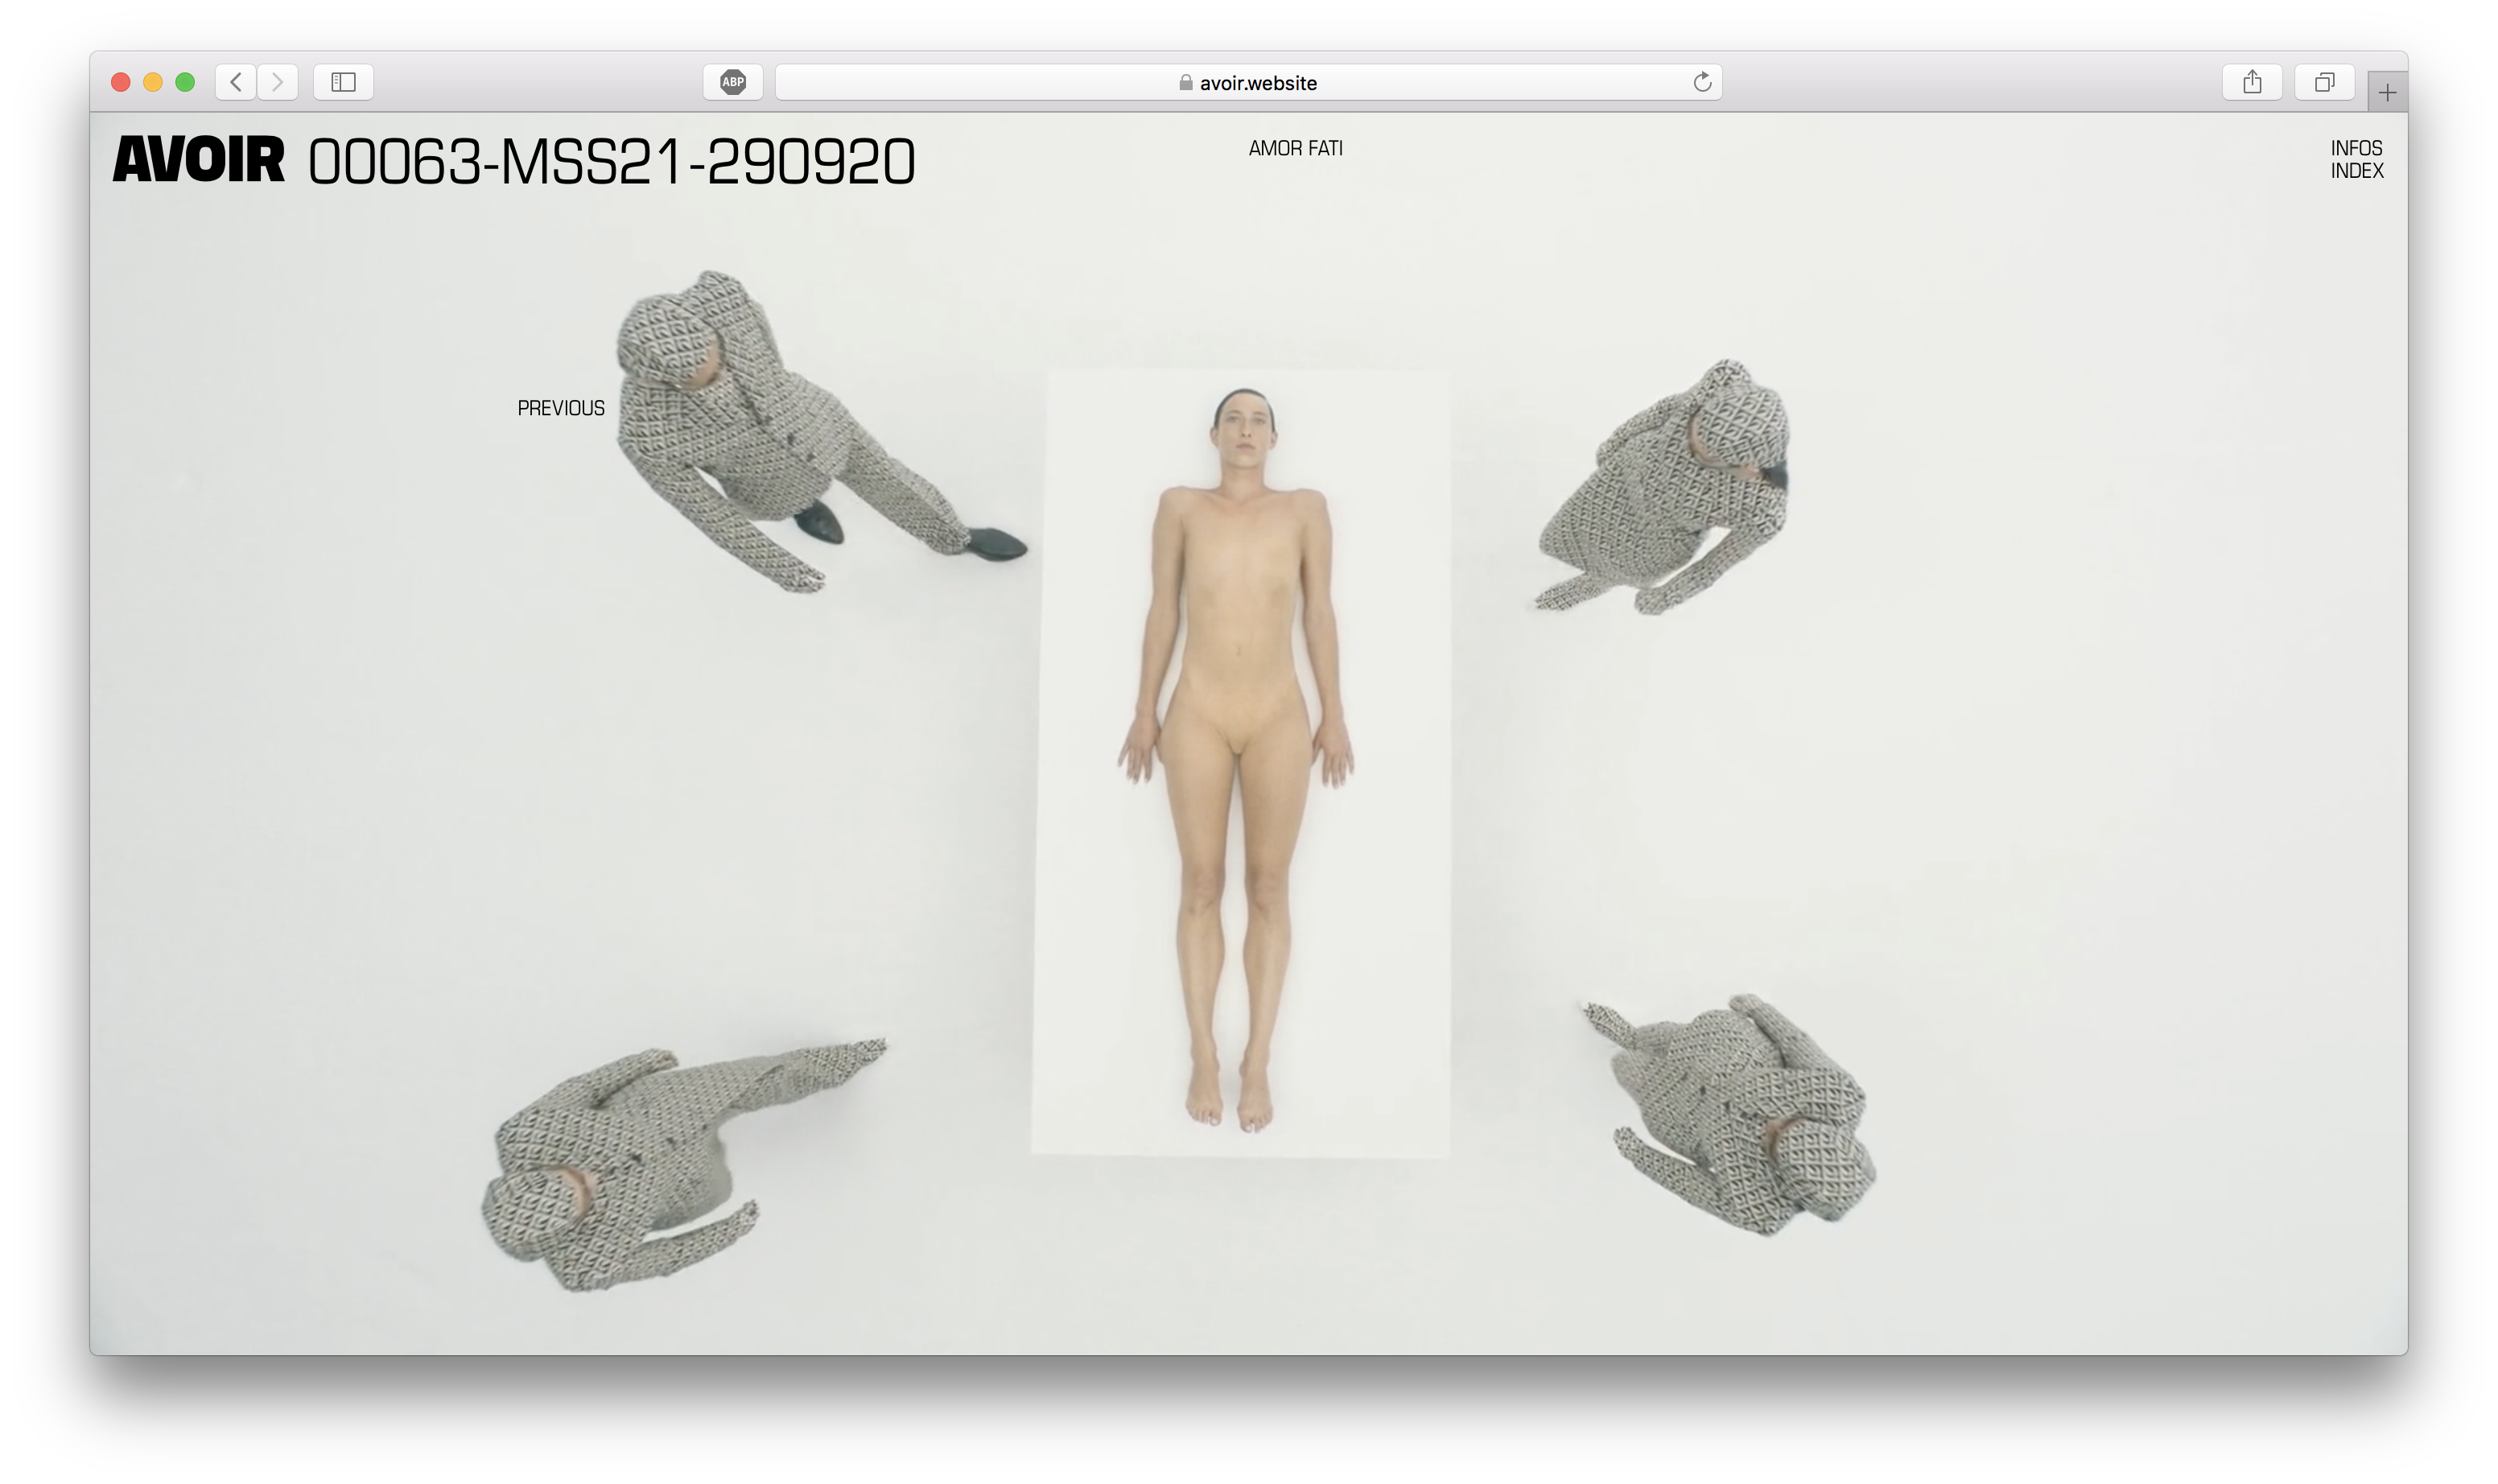Click the Safari back arrow button
2498x1484 pixels.
pos(236,82)
